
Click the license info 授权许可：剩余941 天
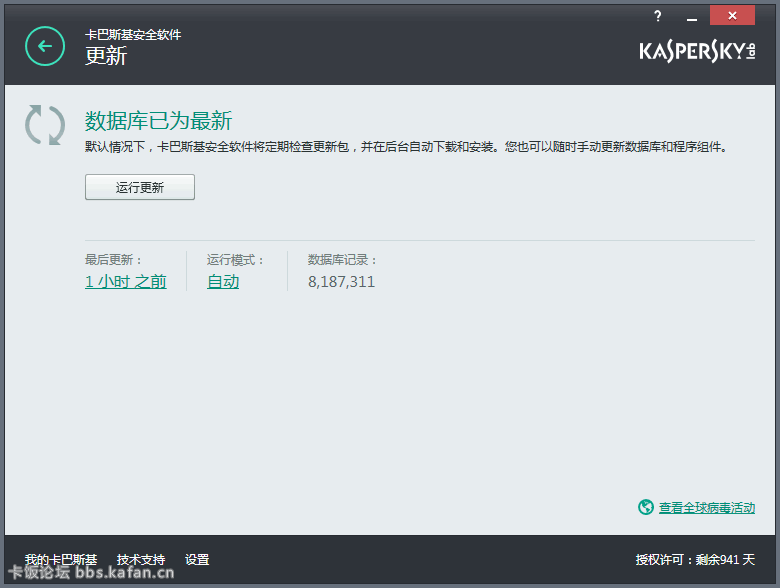click(x=695, y=560)
